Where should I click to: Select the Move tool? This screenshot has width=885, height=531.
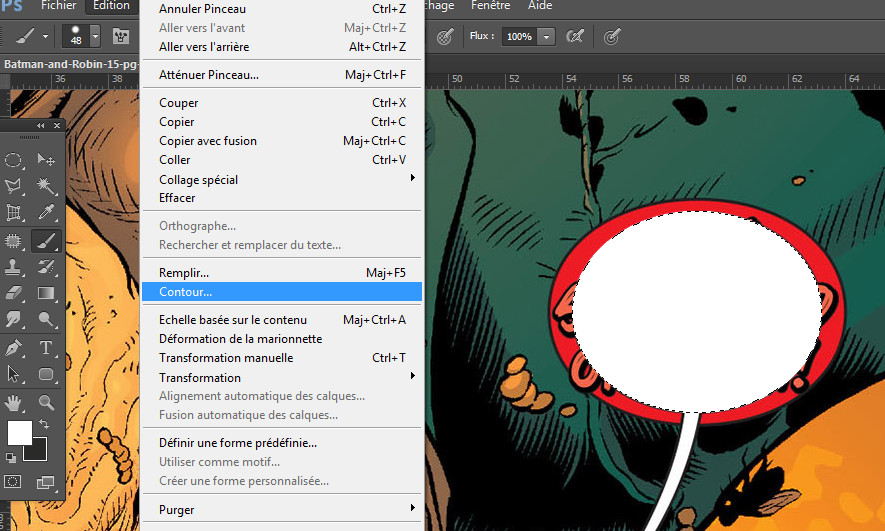tap(46, 160)
